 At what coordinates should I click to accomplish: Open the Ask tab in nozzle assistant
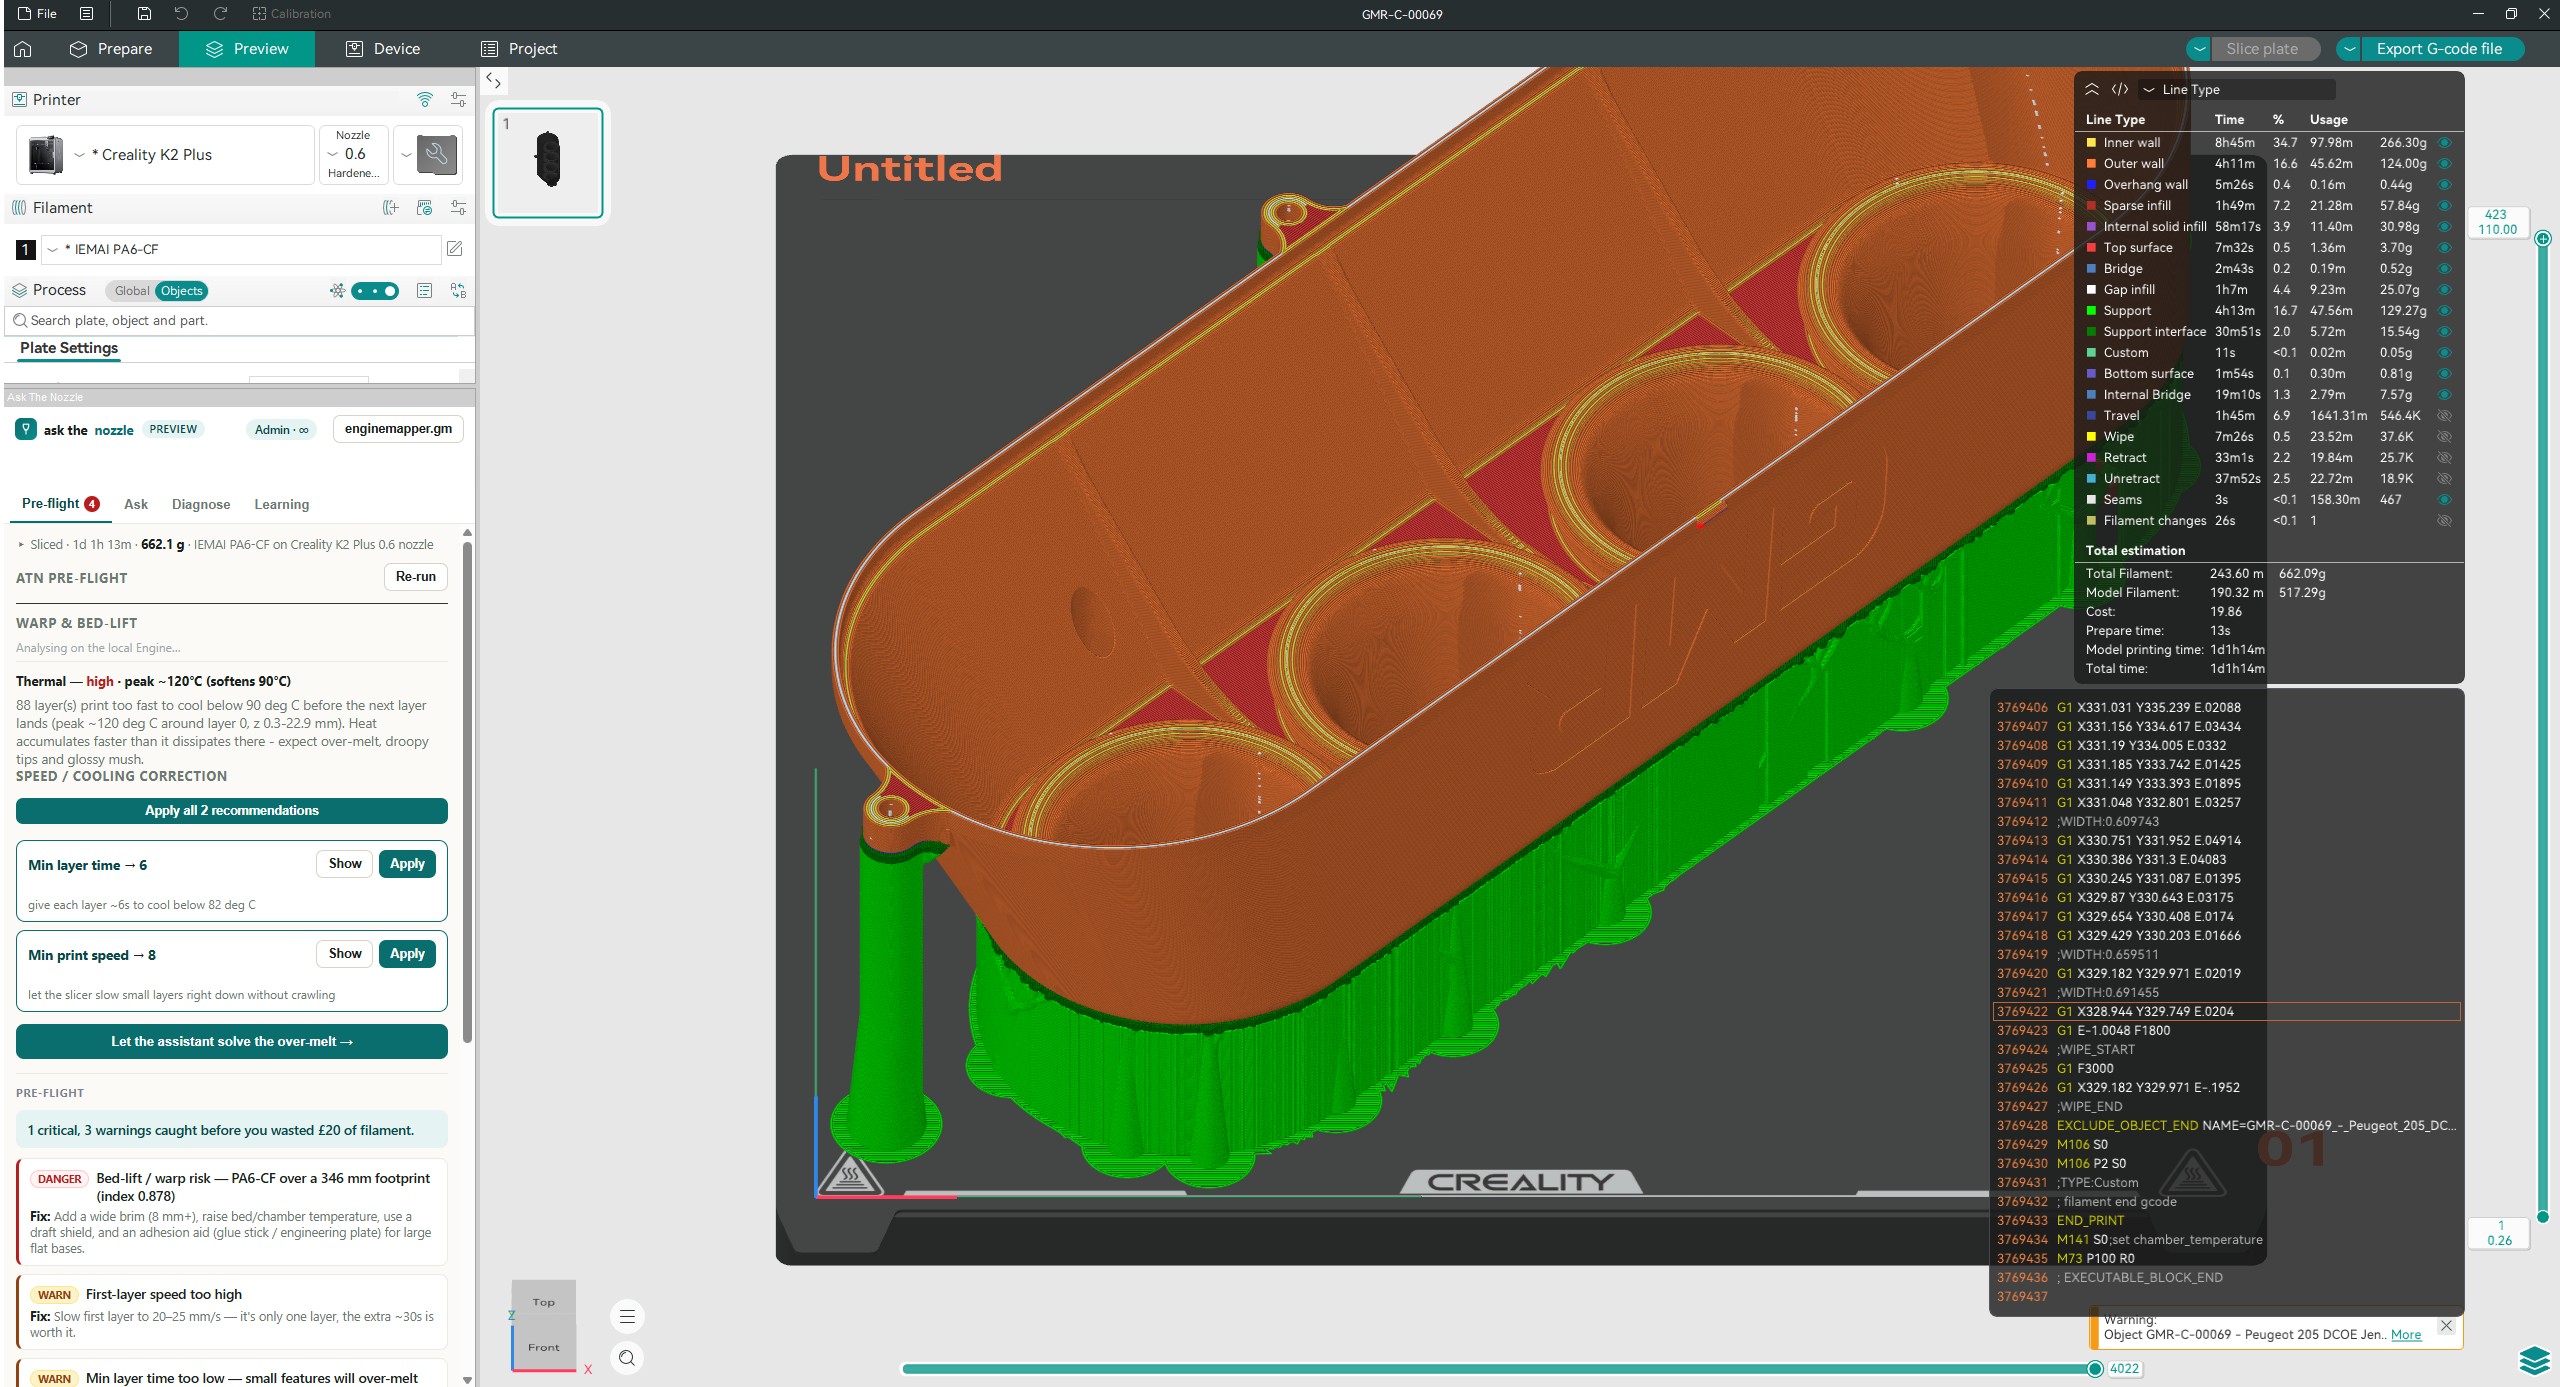pos(136,505)
